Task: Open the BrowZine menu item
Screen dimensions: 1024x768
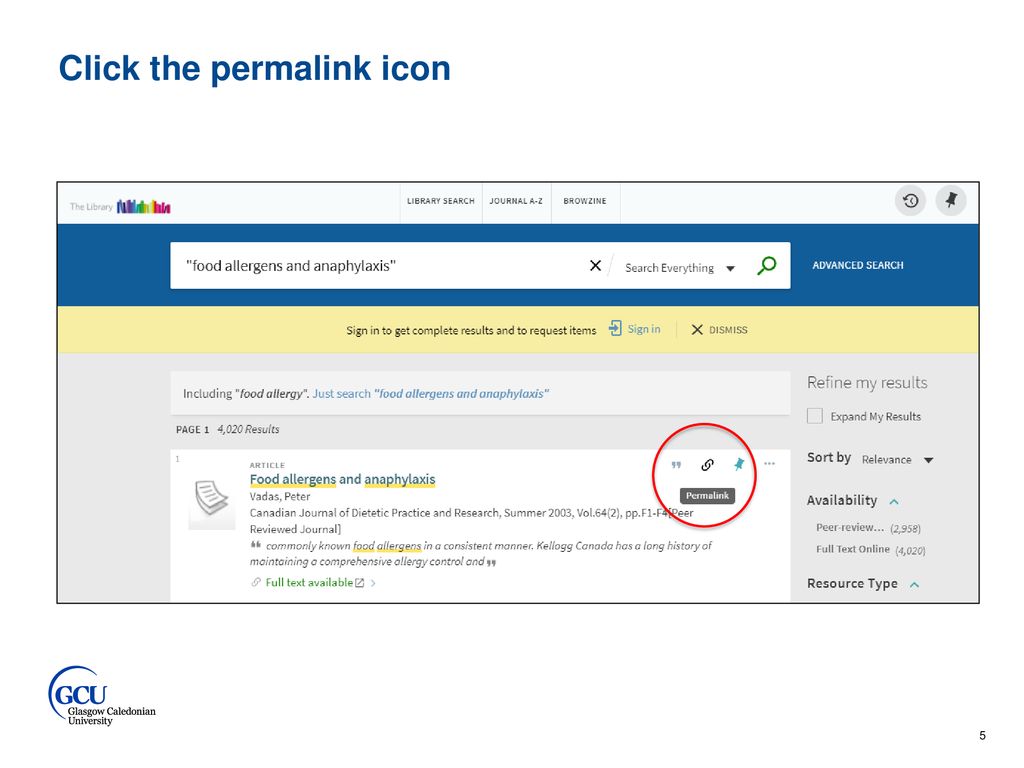Action: click(x=584, y=201)
